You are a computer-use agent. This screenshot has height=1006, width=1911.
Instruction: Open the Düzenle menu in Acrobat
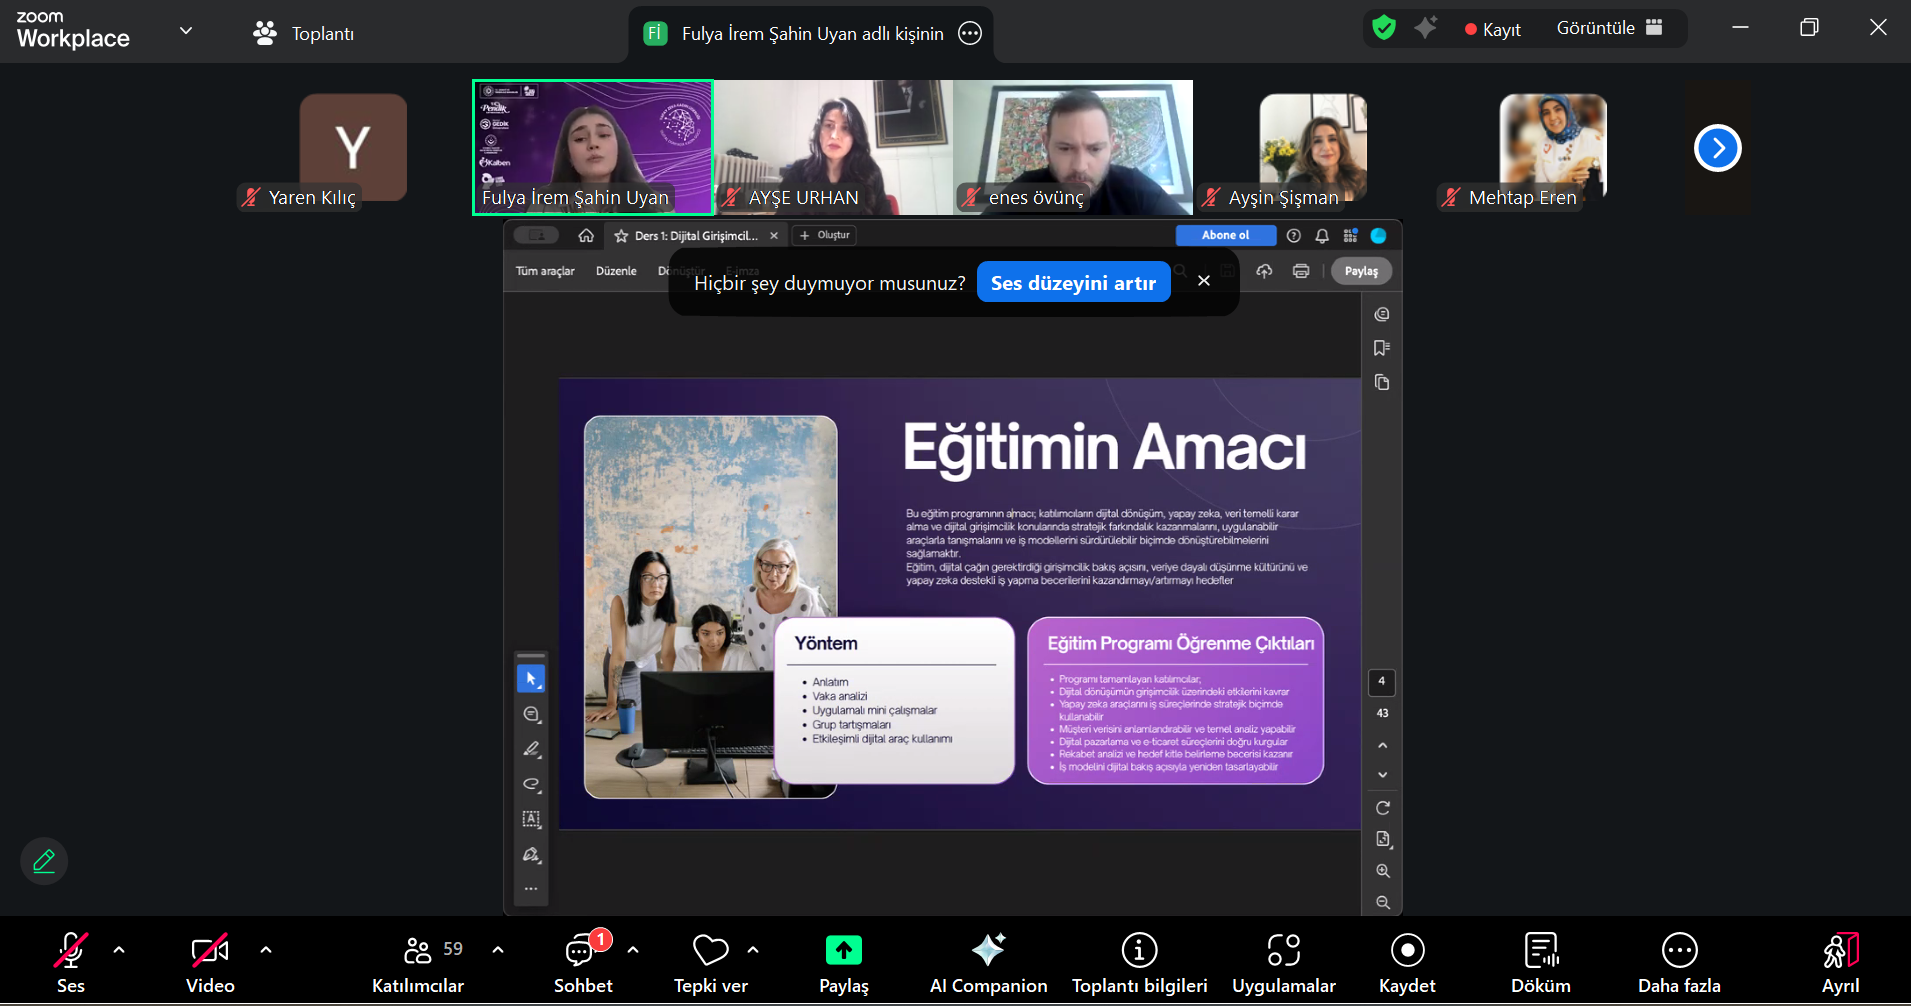tap(616, 271)
